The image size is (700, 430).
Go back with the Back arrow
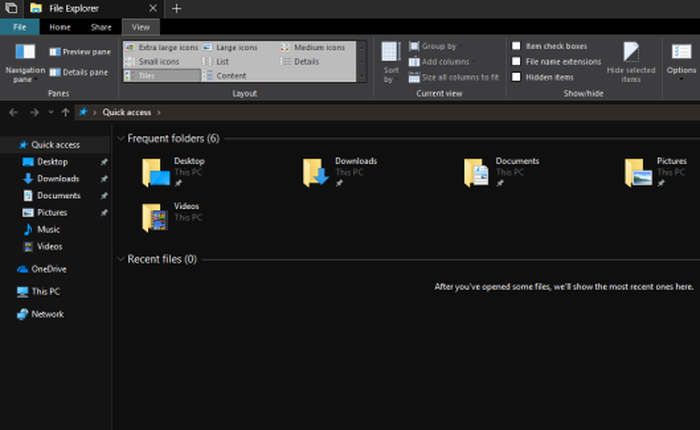(x=13, y=113)
